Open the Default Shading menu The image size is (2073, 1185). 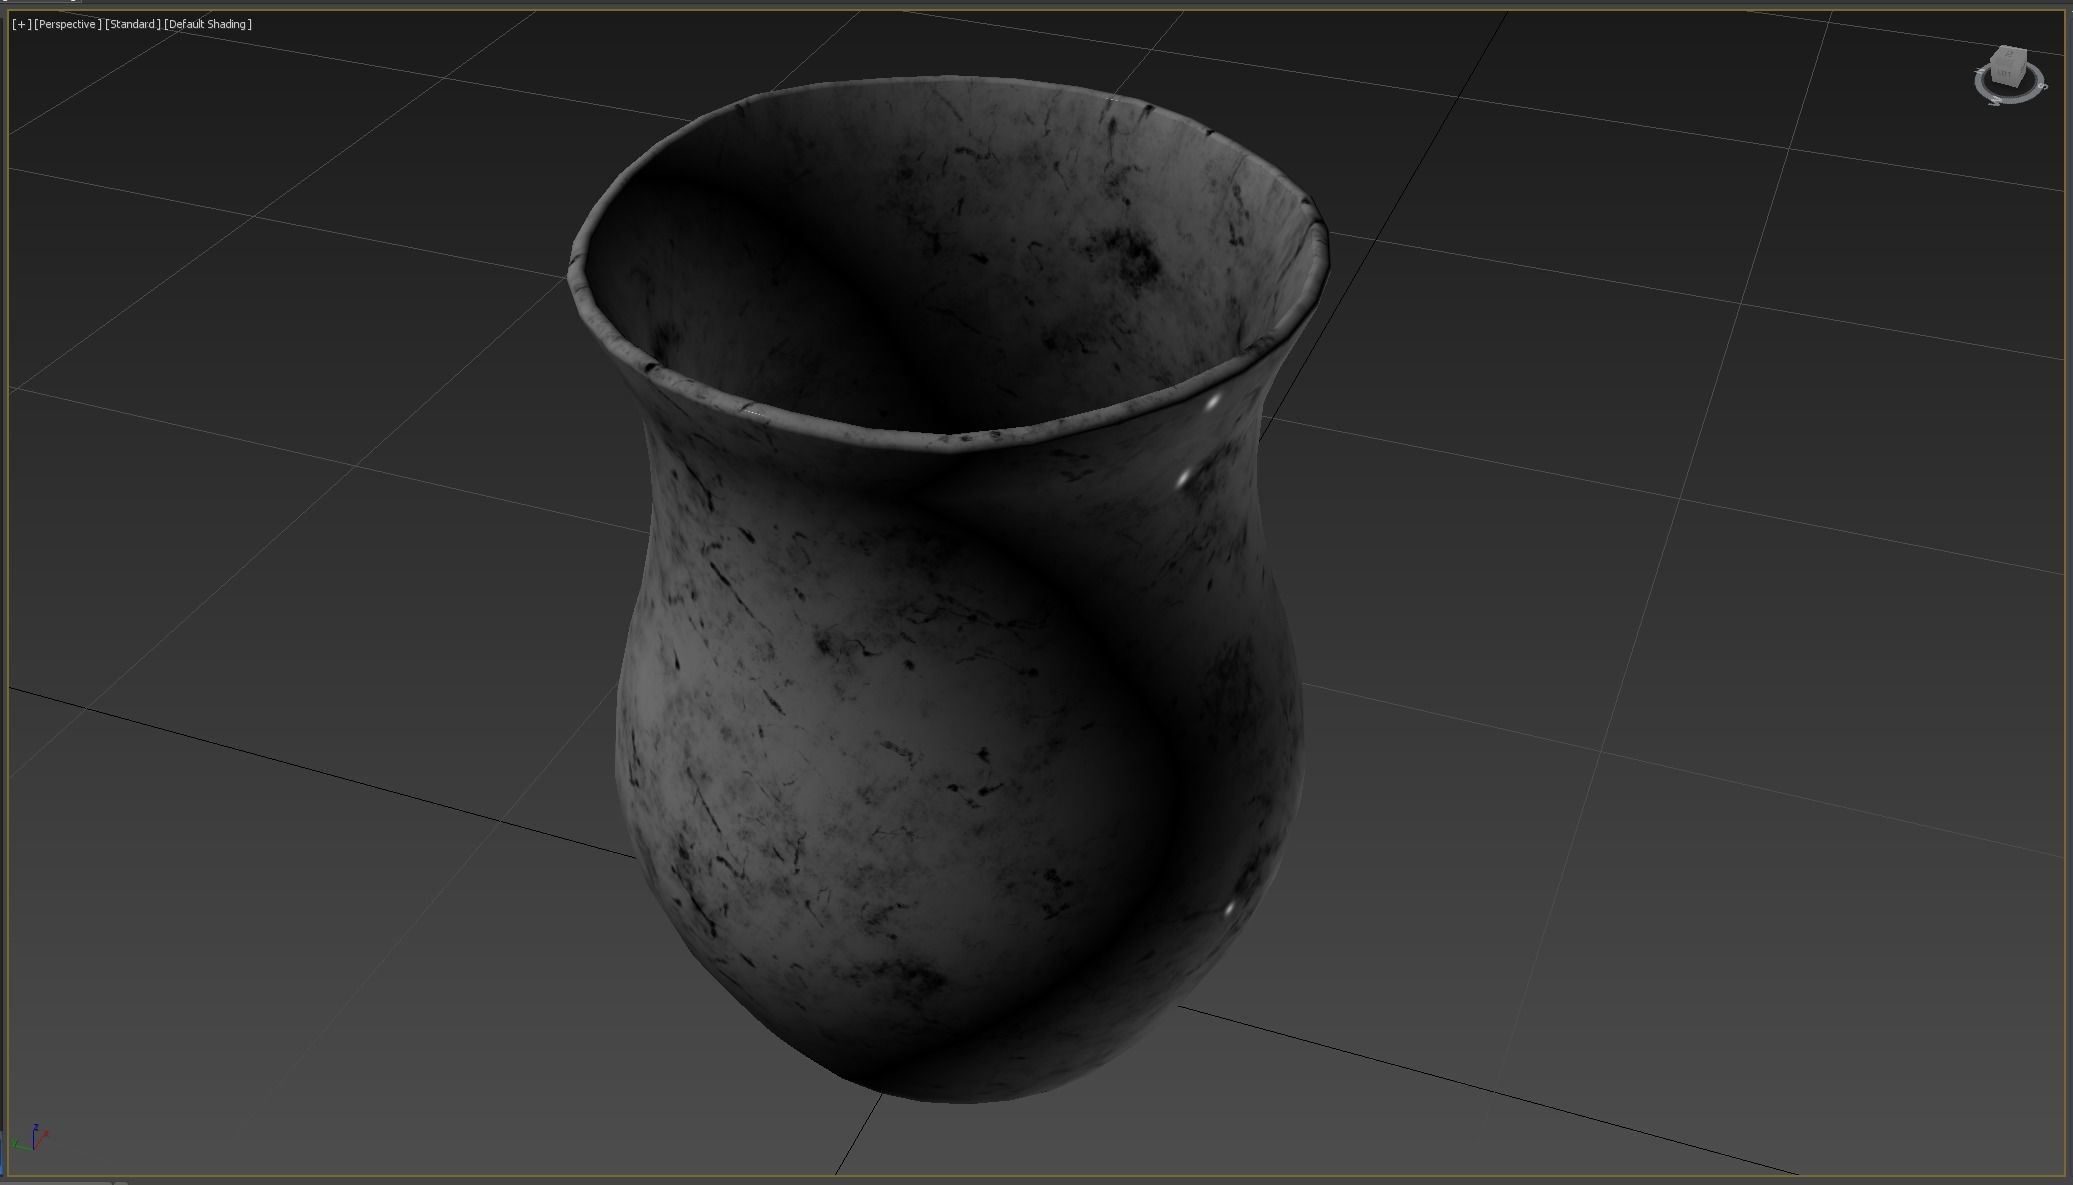click(208, 24)
